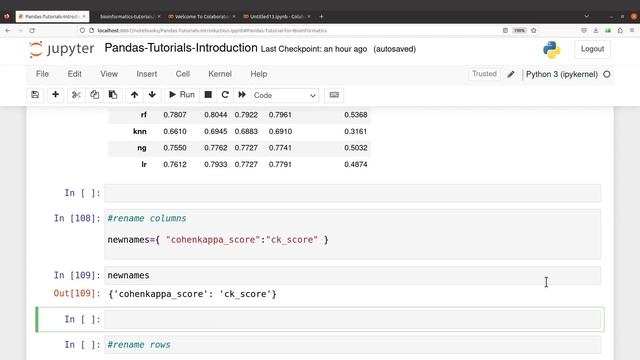
Task: Restart kernel and rerun all cells
Action: pyautogui.click(x=242, y=95)
